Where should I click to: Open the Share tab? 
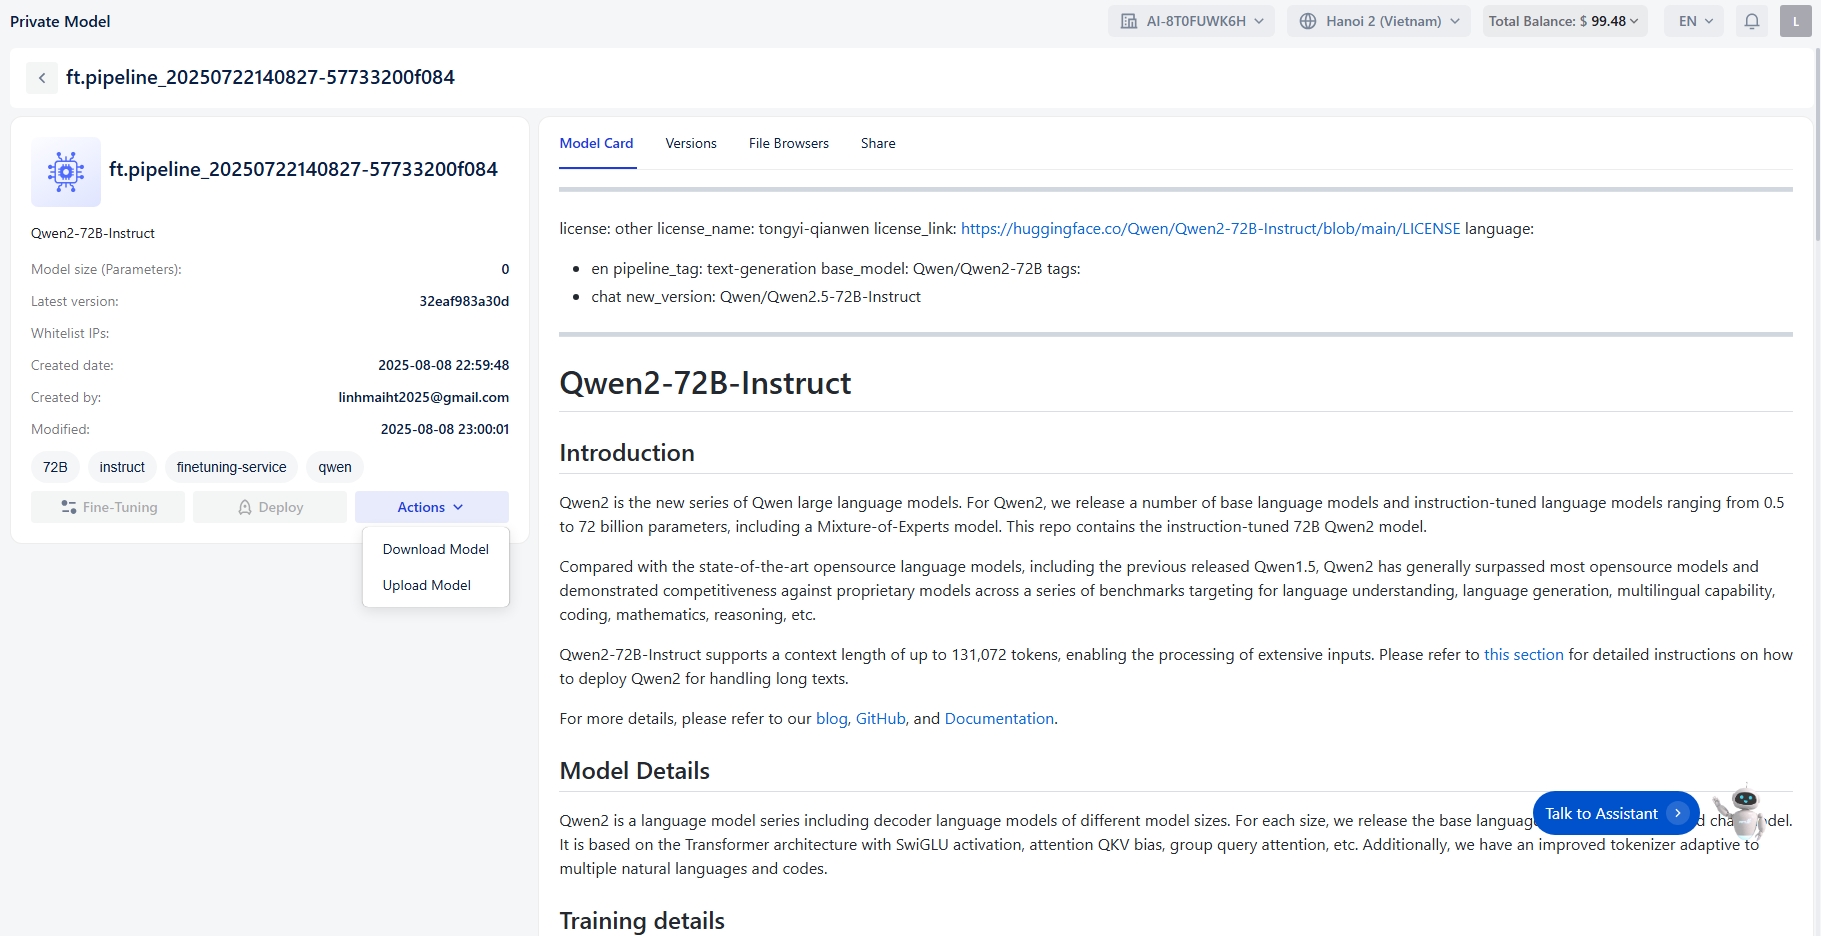pos(877,143)
